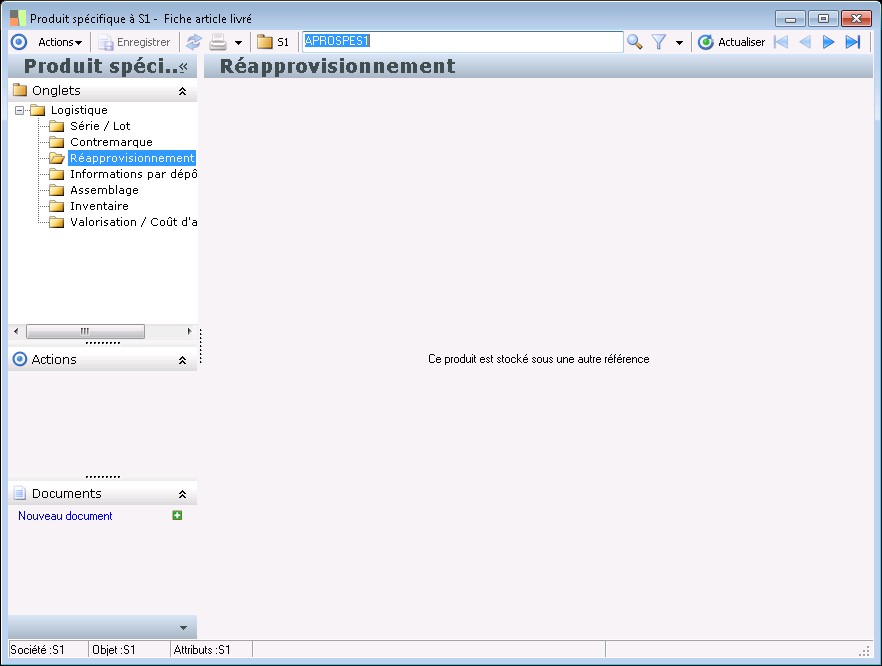Click the Société :S1 status bar entry
Viewport: 882px width, 666px height.
(37, 650)
